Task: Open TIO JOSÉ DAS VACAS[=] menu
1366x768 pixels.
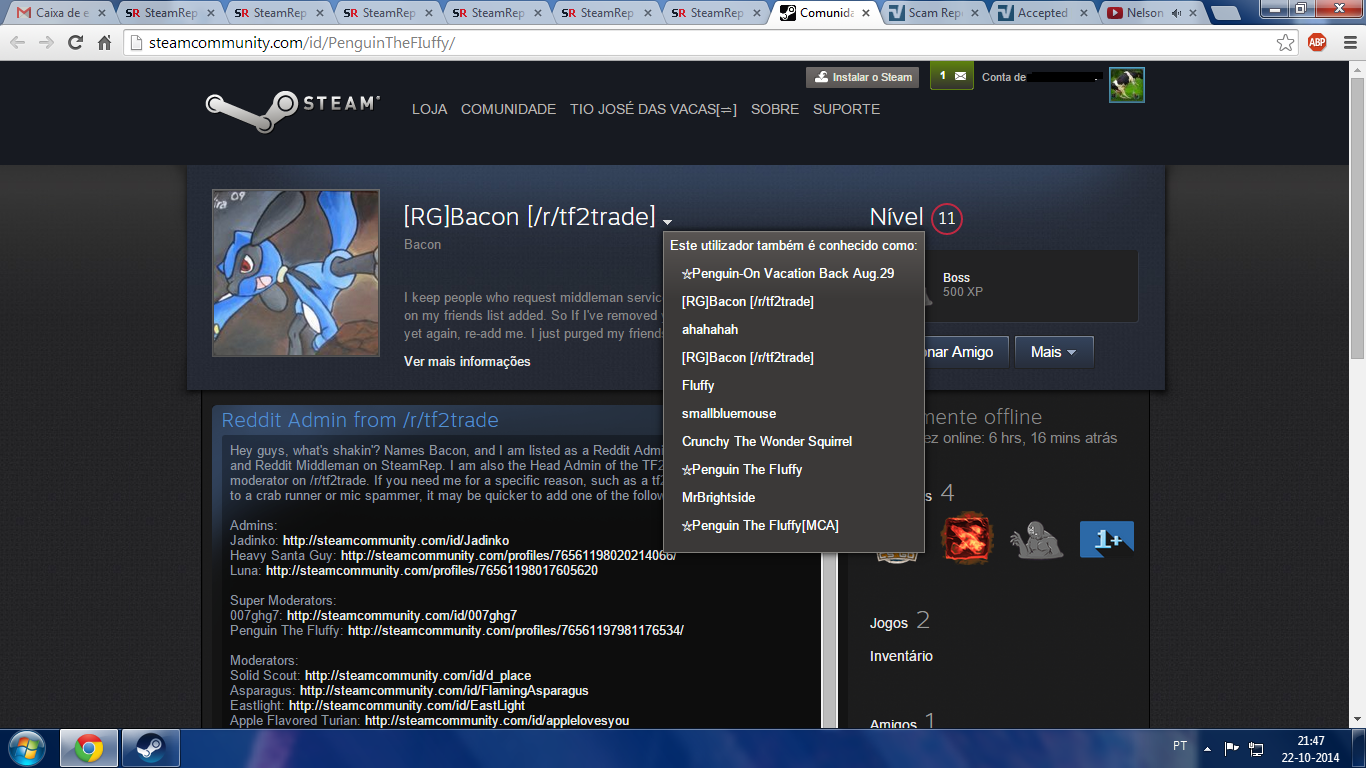Action: point(653,109)
